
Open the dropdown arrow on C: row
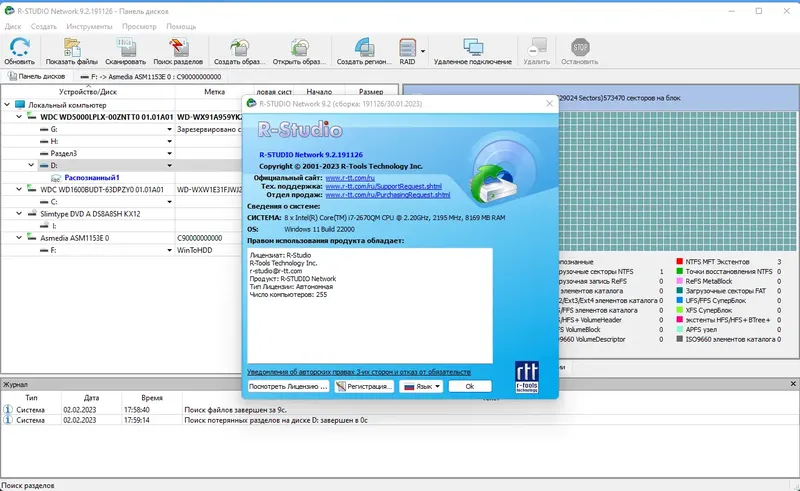(x=169, y=202)
